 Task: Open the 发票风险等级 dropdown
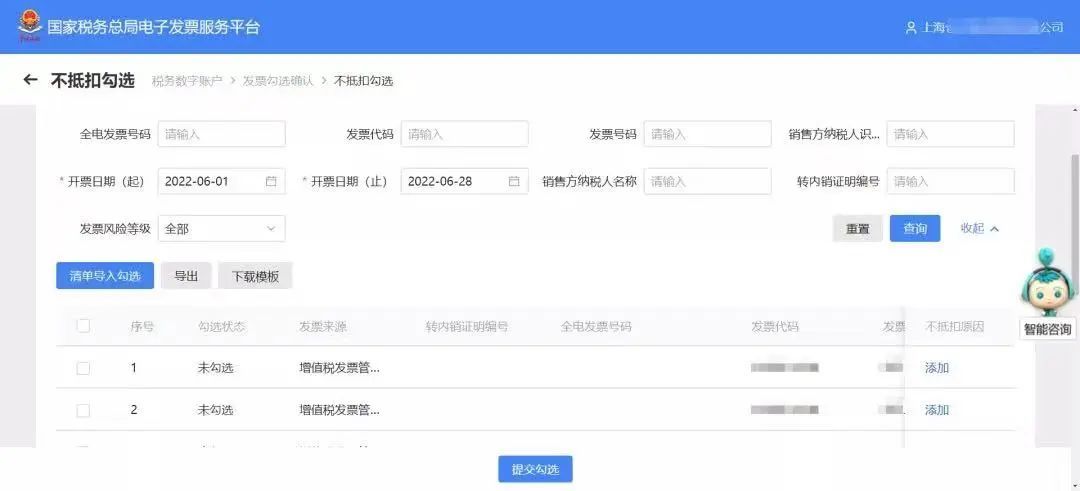[221, 229]
